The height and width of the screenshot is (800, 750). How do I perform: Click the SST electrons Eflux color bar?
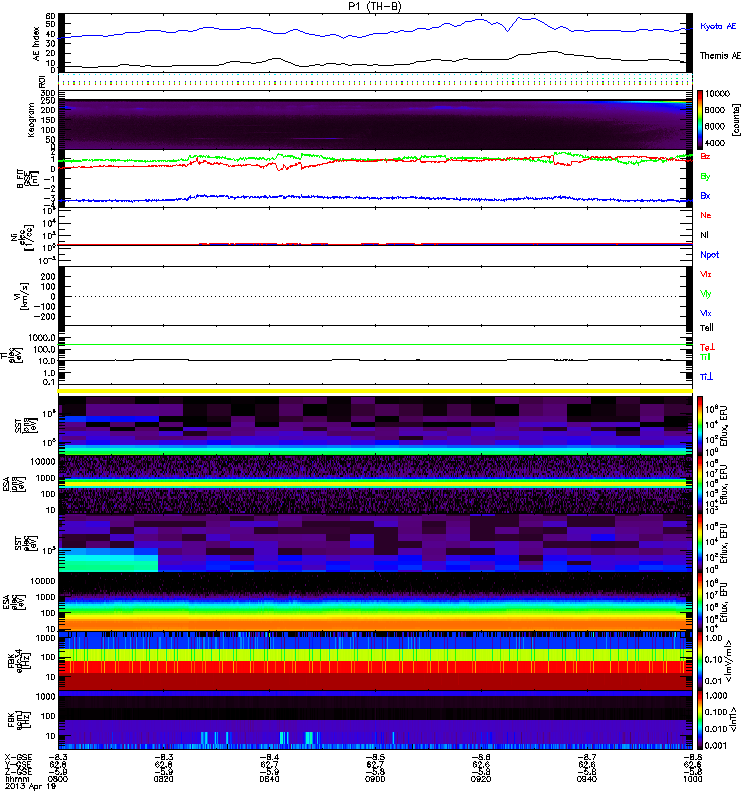(x=700, y=543)
